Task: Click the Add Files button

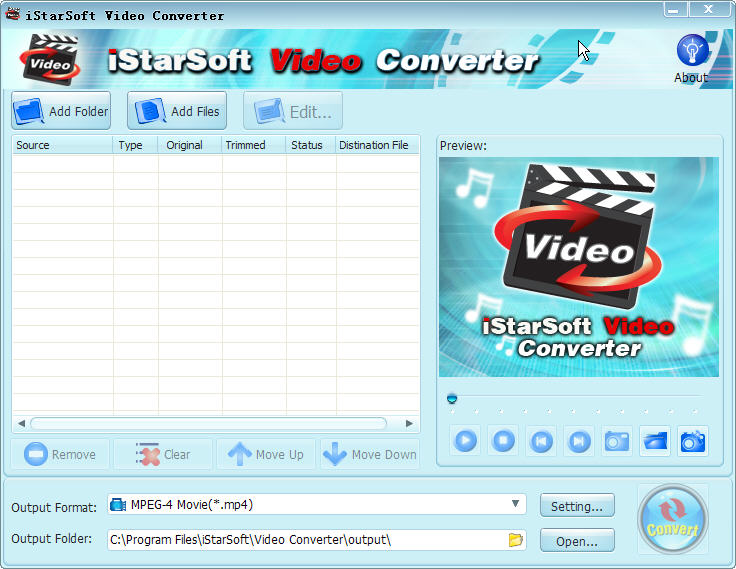Action: point(177,111)
